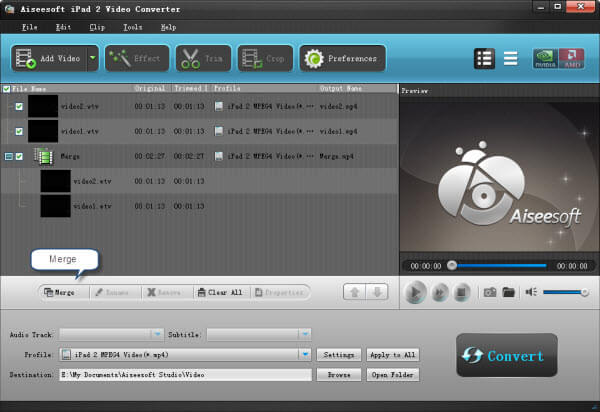Click the Open Folder button
The image size is (600, 412).
[393, 375]
